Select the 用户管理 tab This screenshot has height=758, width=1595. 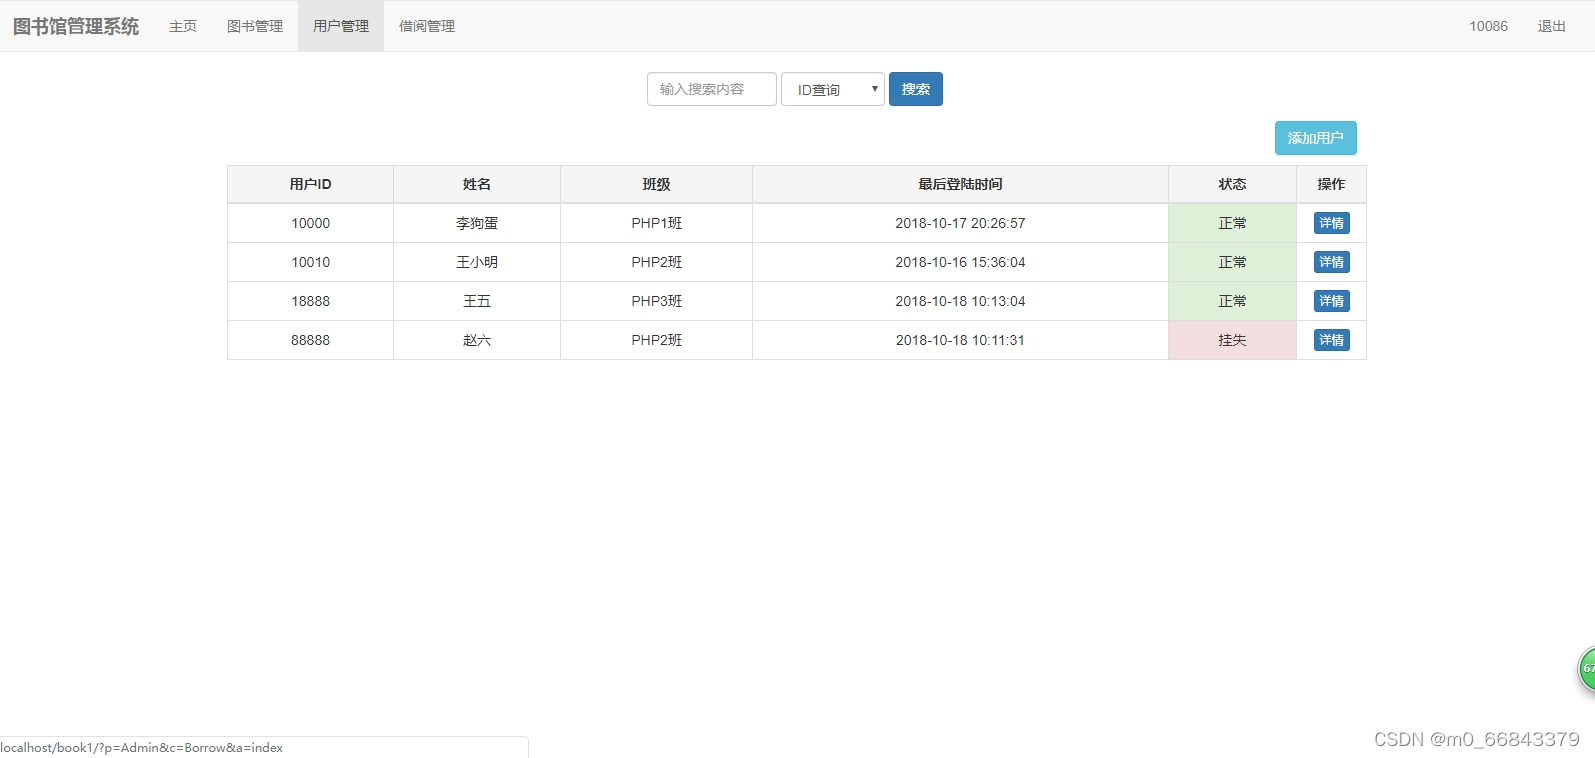tap(341, 26)
